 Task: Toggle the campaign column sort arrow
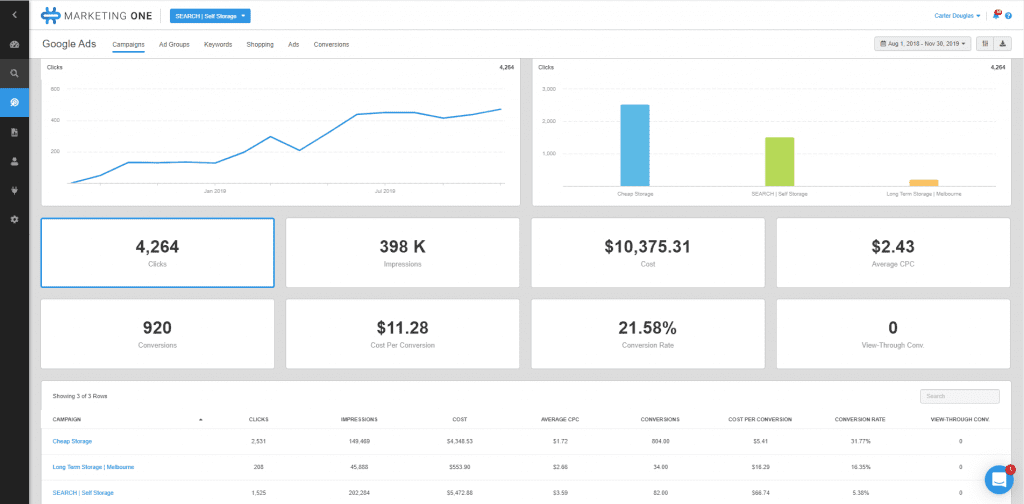click(200, 419)
